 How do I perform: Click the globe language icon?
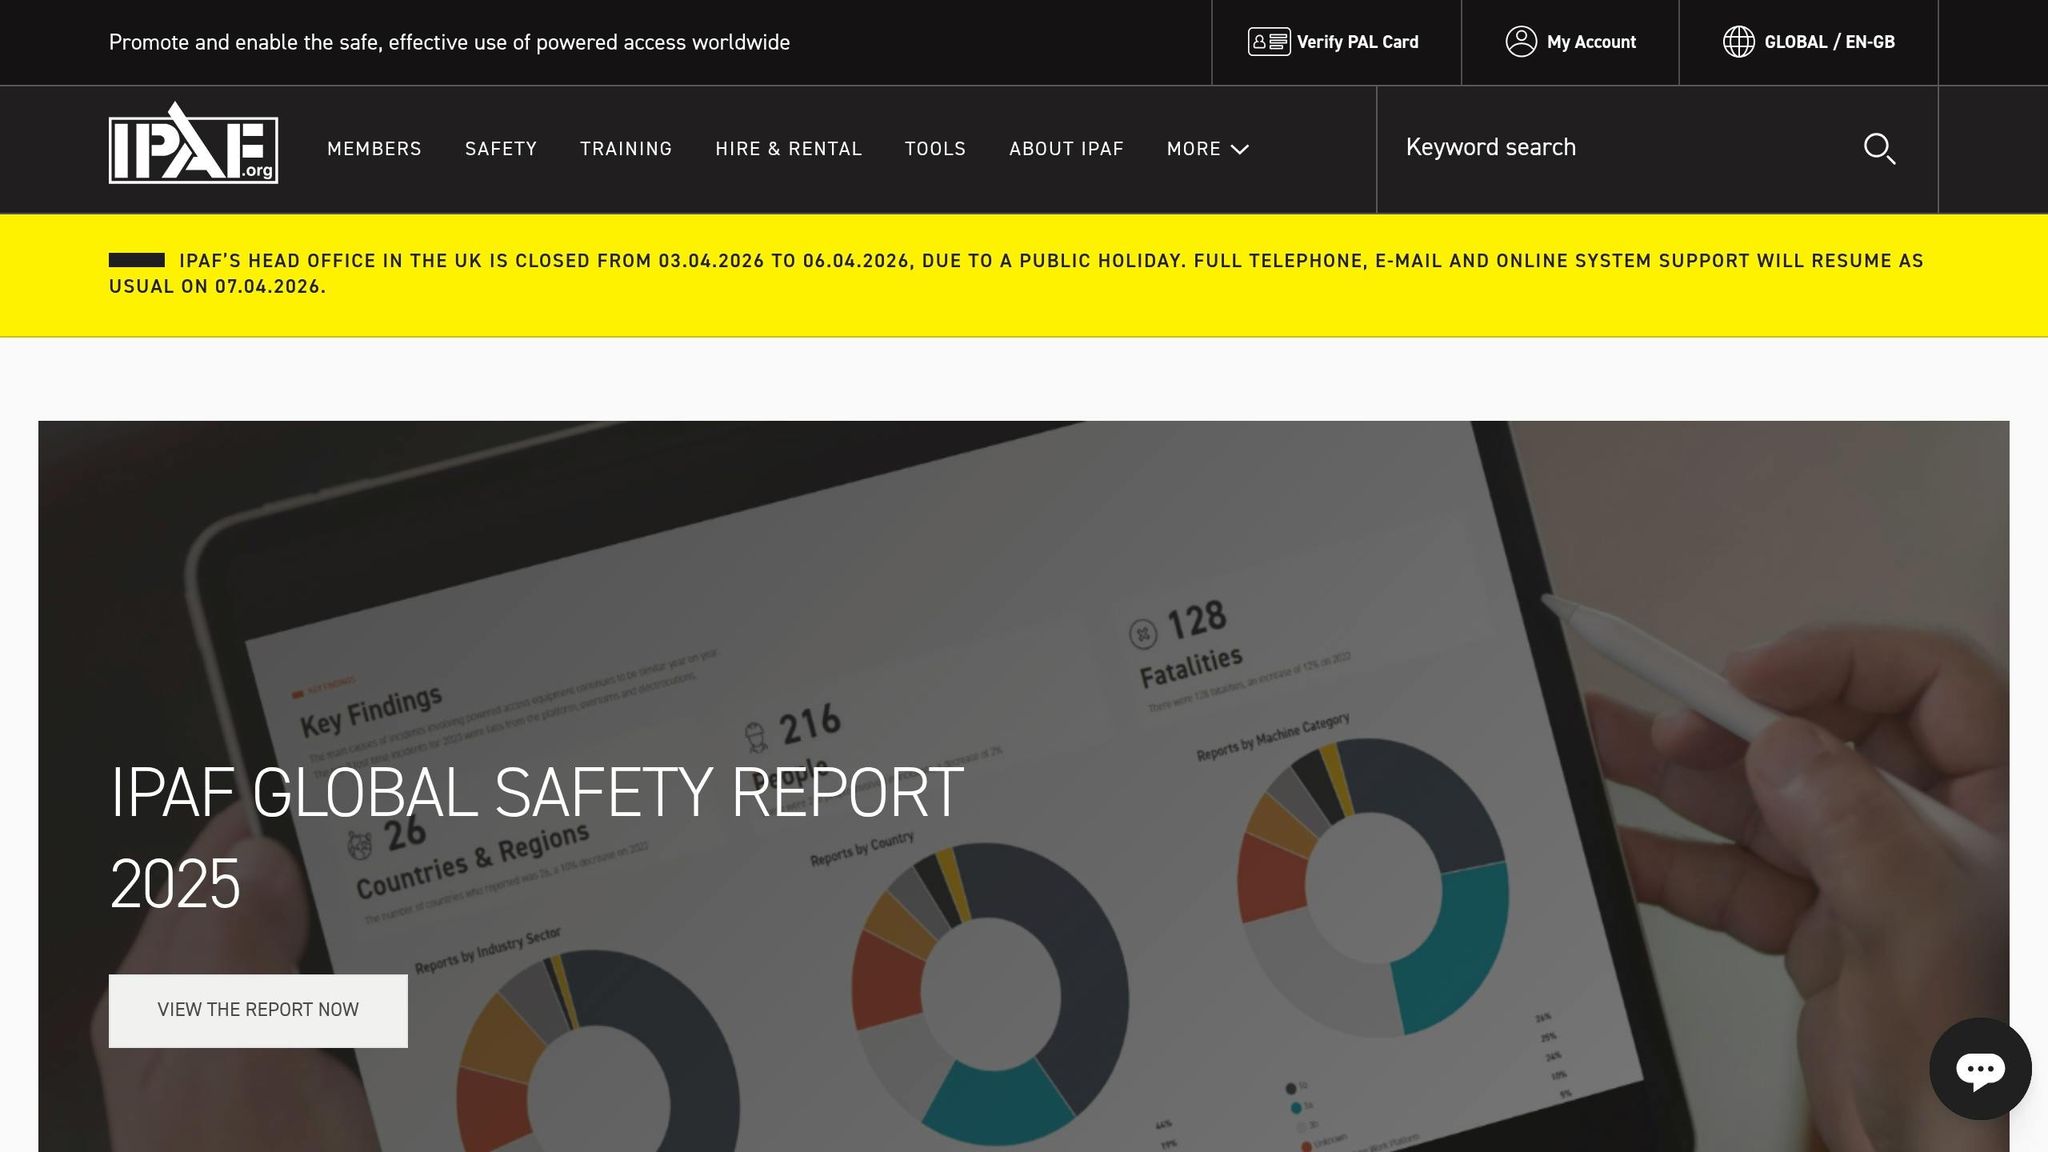click(x=1738, y=42)
